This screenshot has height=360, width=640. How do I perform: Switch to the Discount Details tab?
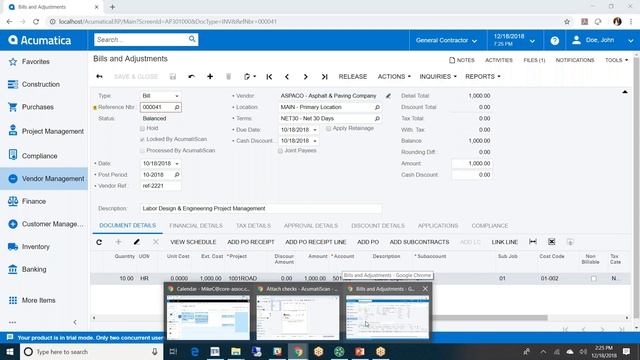coord(378,226)
